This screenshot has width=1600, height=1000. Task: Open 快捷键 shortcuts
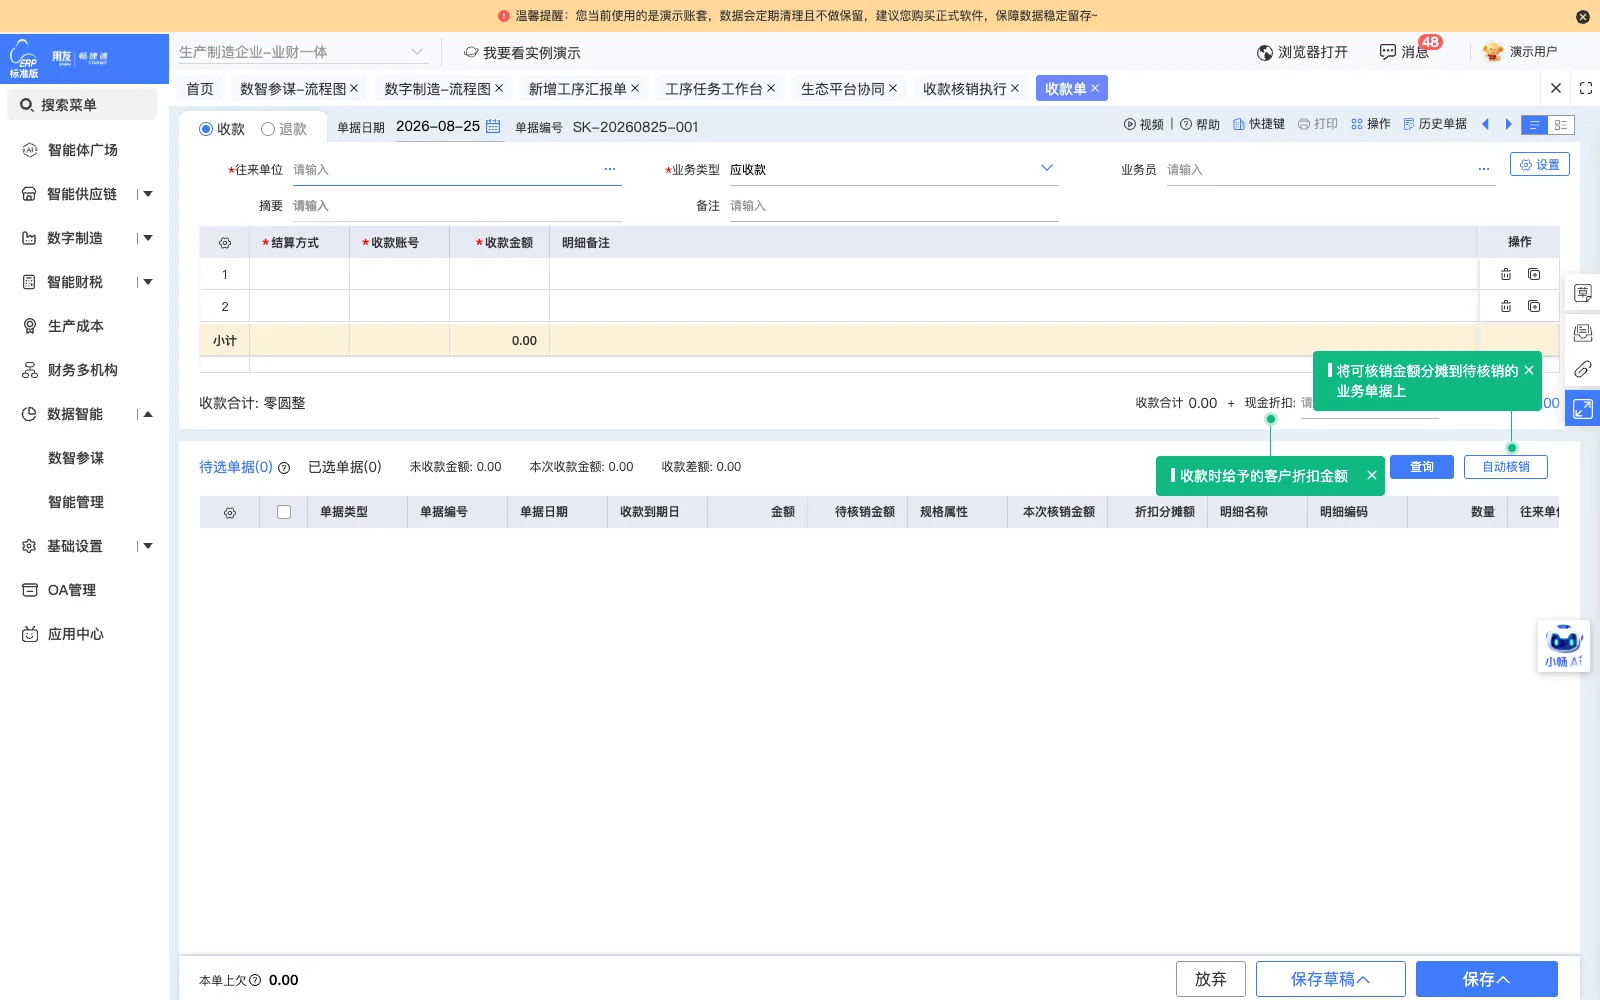point(1259,124)
